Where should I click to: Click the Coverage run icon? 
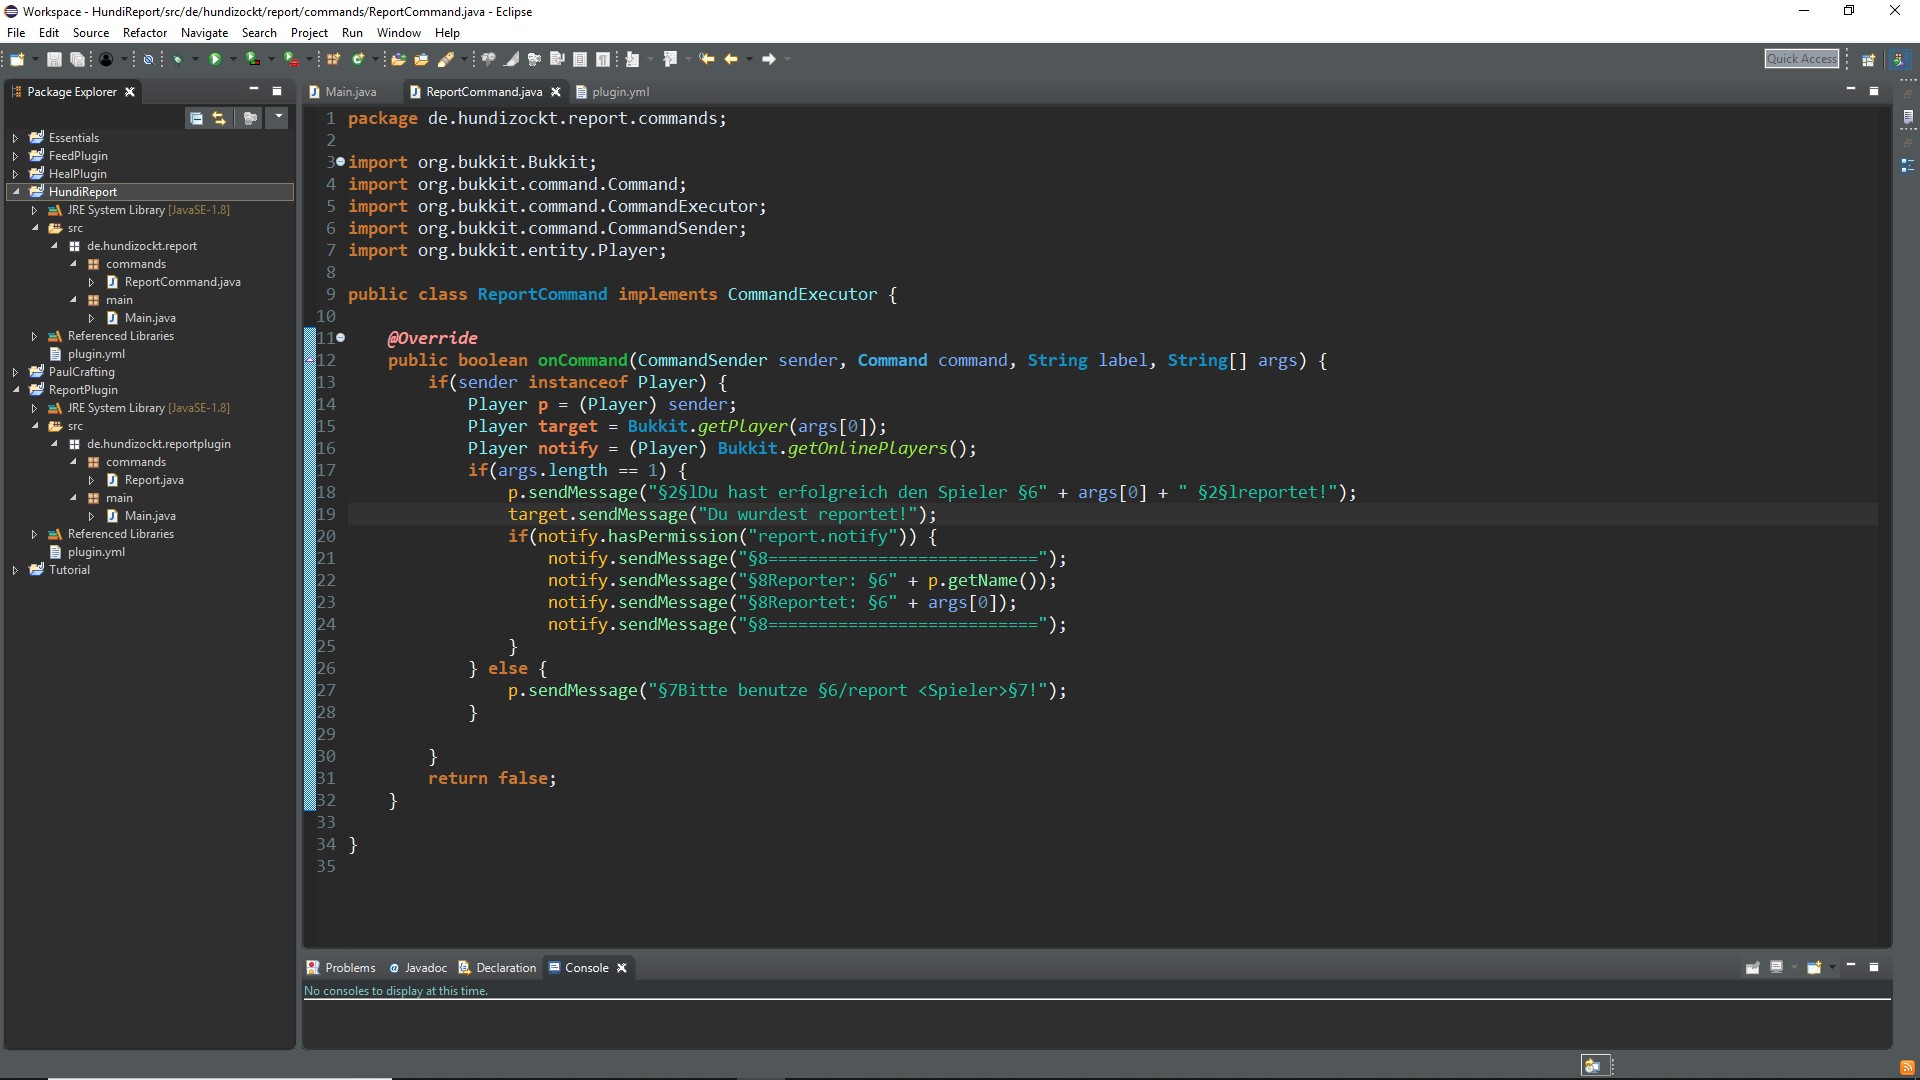click(x=253, y=59)
